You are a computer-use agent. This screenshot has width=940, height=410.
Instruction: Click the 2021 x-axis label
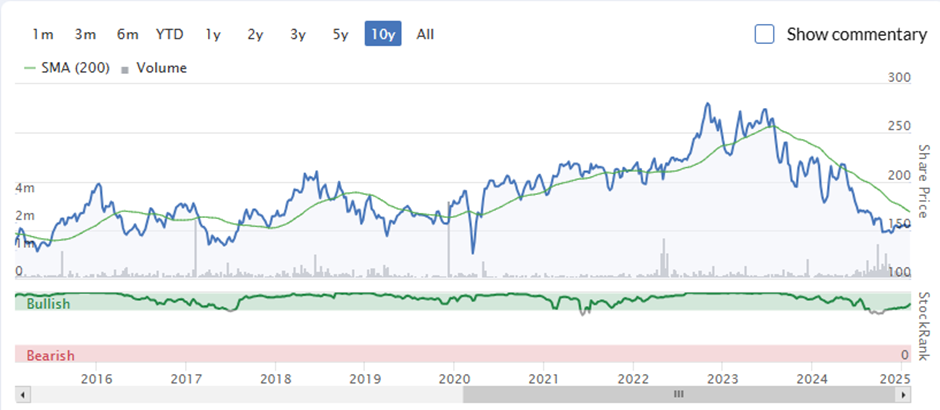544,378
